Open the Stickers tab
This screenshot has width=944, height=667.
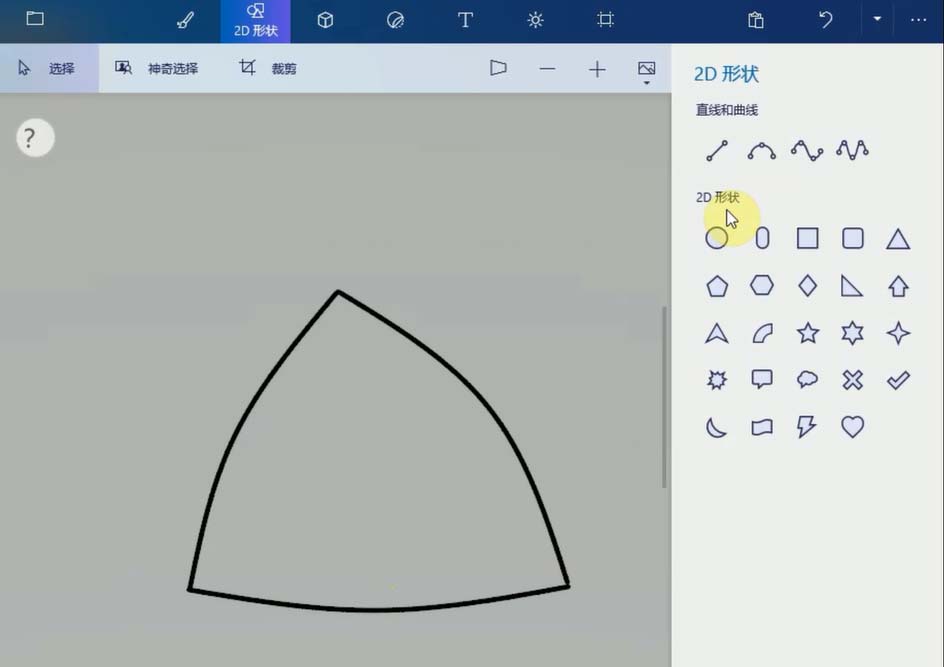click(x=395, y=20)
